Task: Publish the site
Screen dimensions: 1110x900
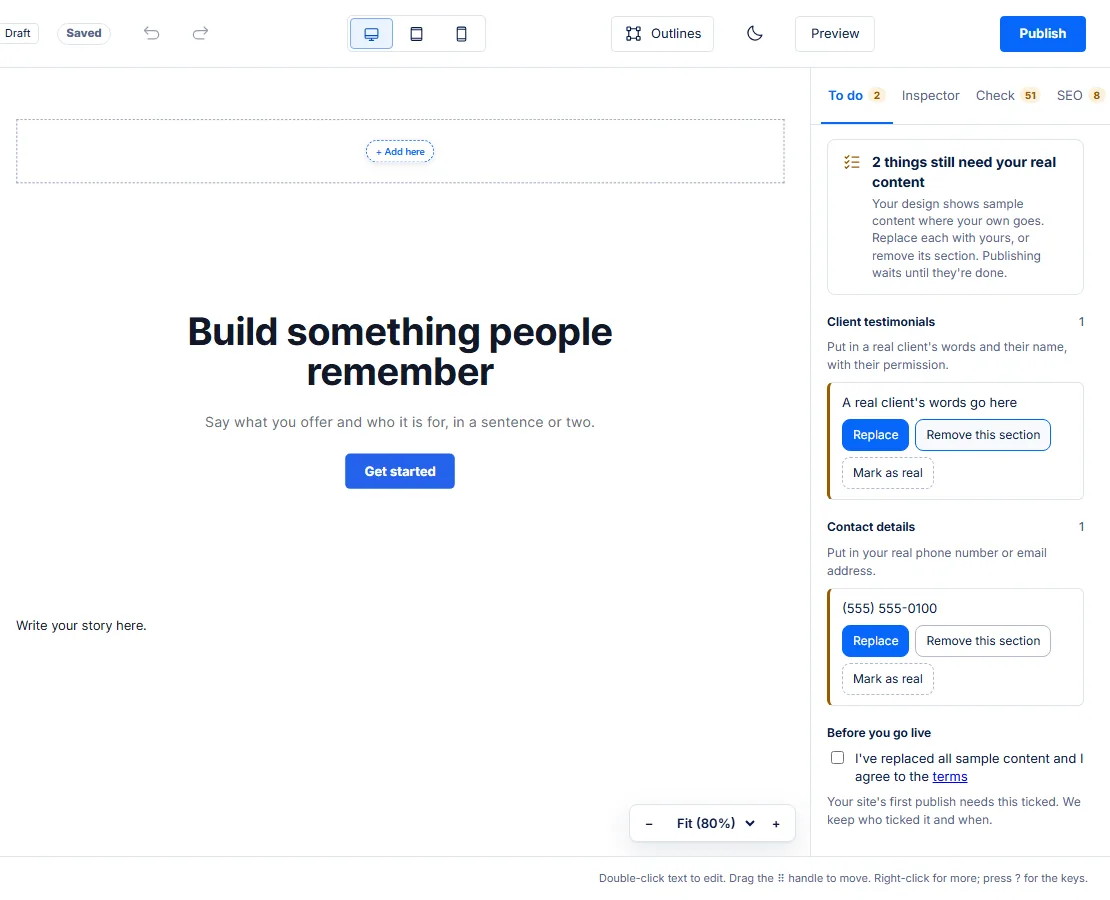Action: pyautogui.click(x=1042, y=34)
